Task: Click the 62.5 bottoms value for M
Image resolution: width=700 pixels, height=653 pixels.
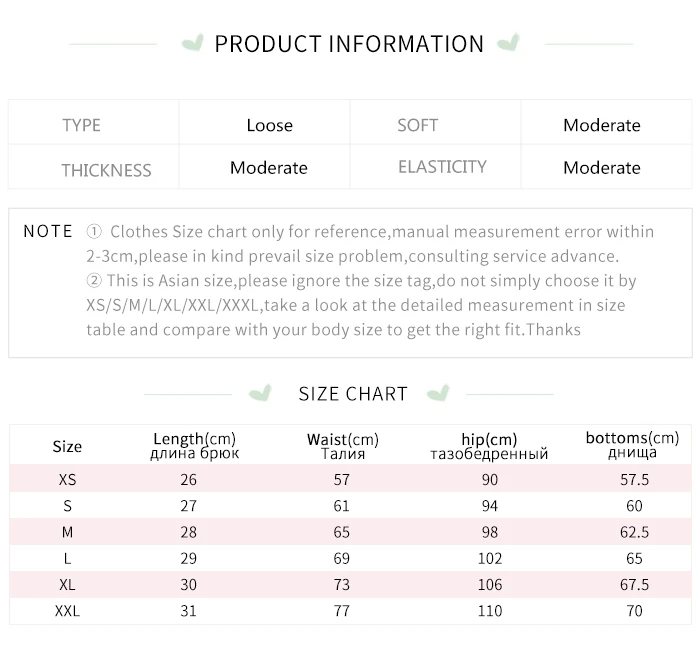Action: pyautogui.click(x=634, y=532)
